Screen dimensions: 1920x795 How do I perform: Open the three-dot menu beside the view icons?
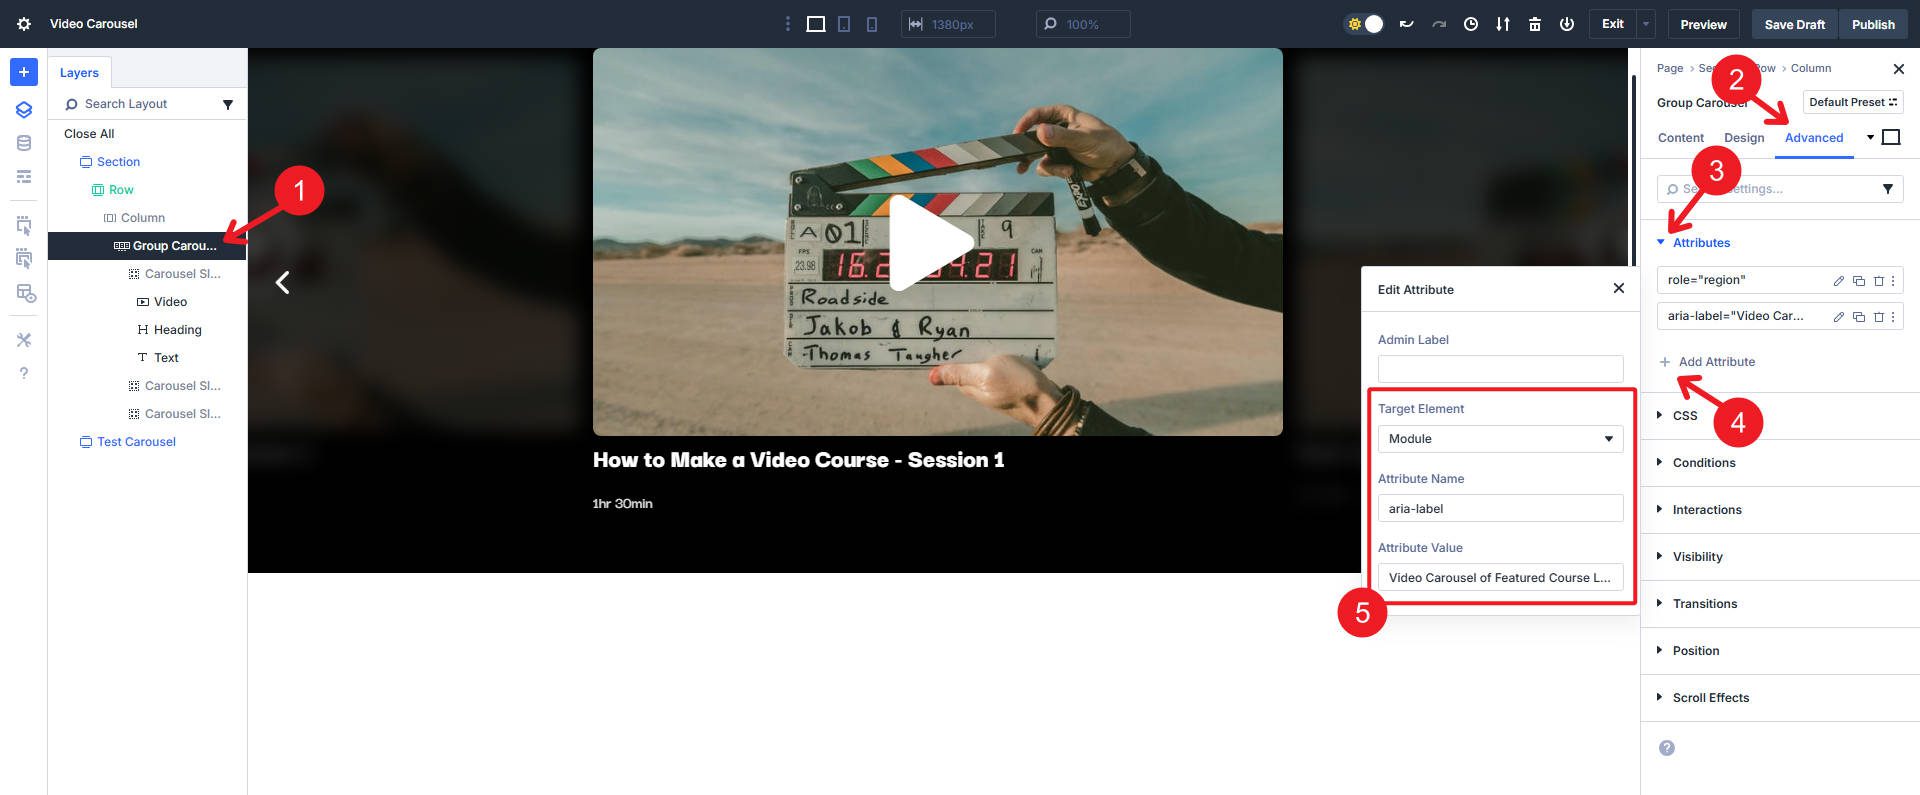point(788,24)
